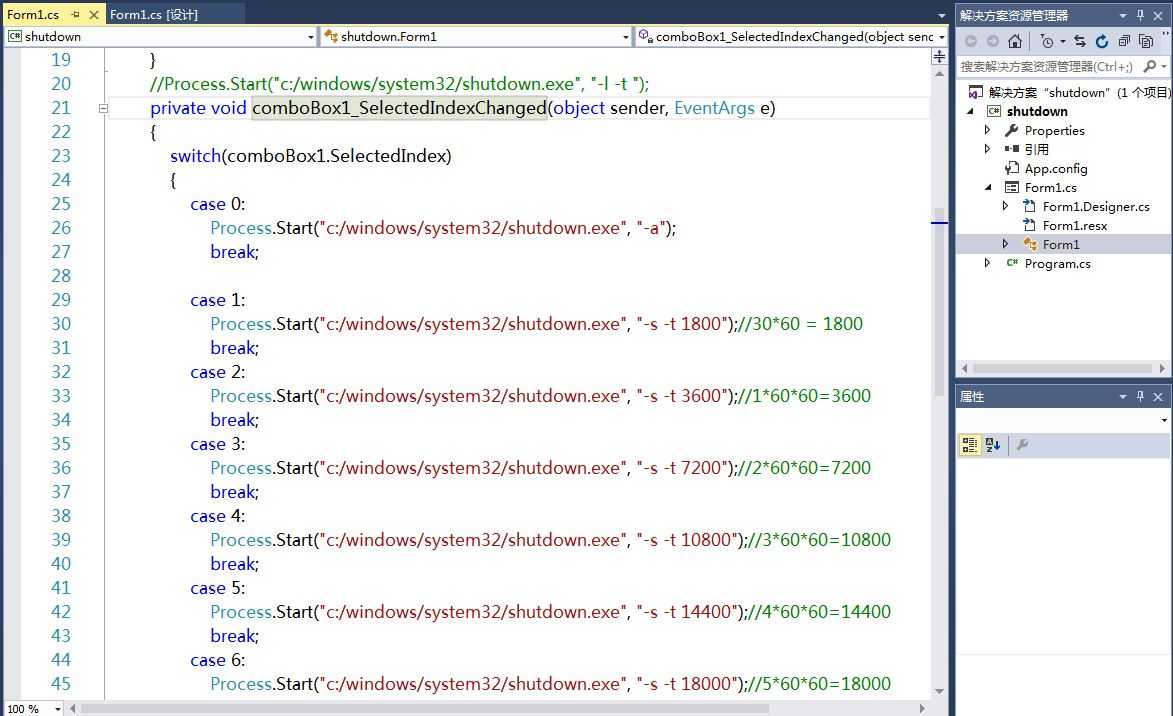
Task: Close the Form1.cs editor tab
Action: [94, 14]
